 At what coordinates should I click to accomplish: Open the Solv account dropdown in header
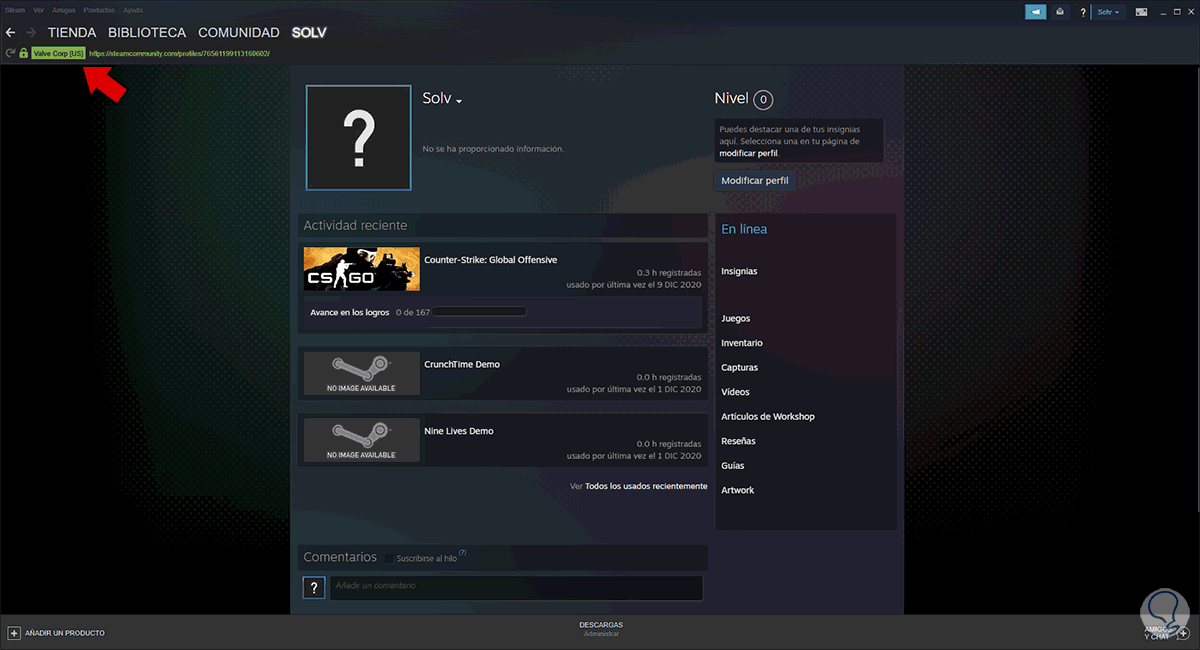tap(1109, 12)
